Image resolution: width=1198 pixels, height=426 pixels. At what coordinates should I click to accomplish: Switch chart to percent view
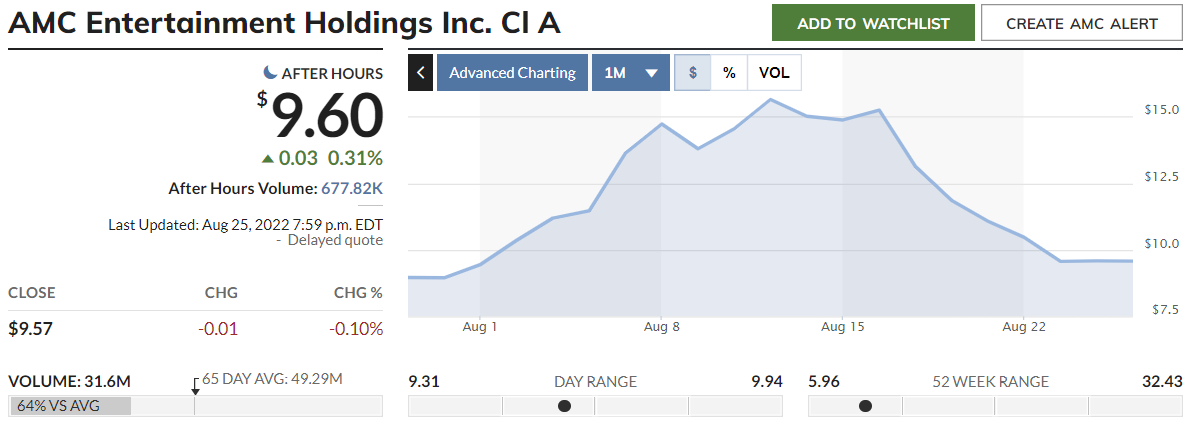[729, 73]
